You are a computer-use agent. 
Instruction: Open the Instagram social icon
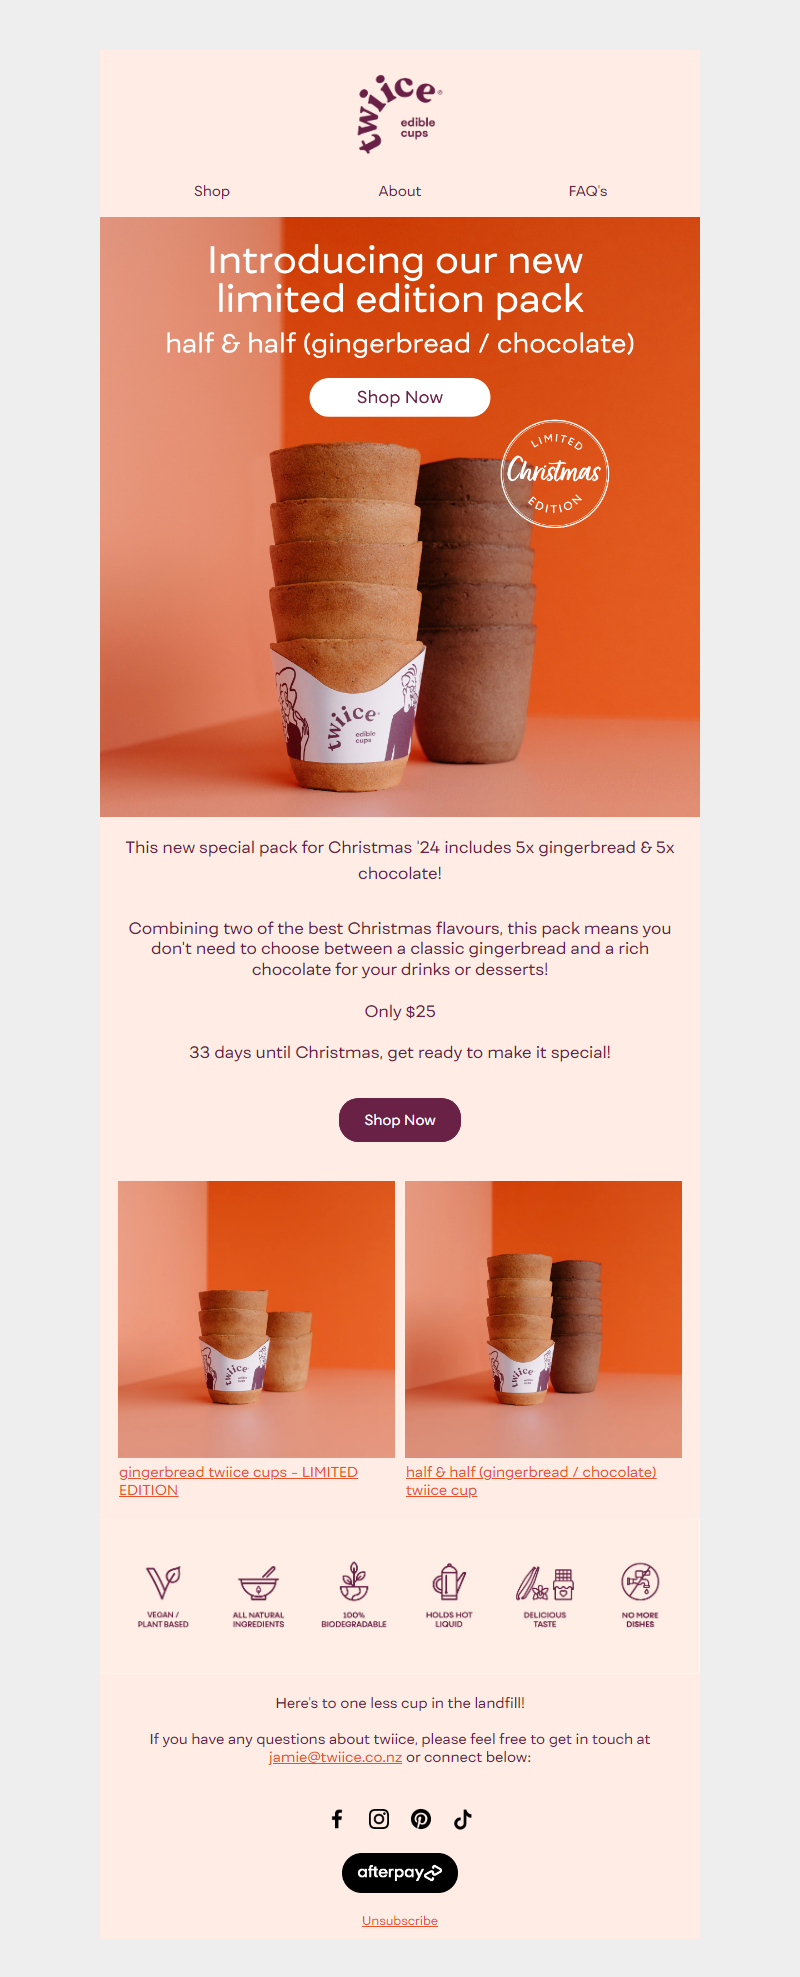pyautogui.click(x=379, y=1819)
